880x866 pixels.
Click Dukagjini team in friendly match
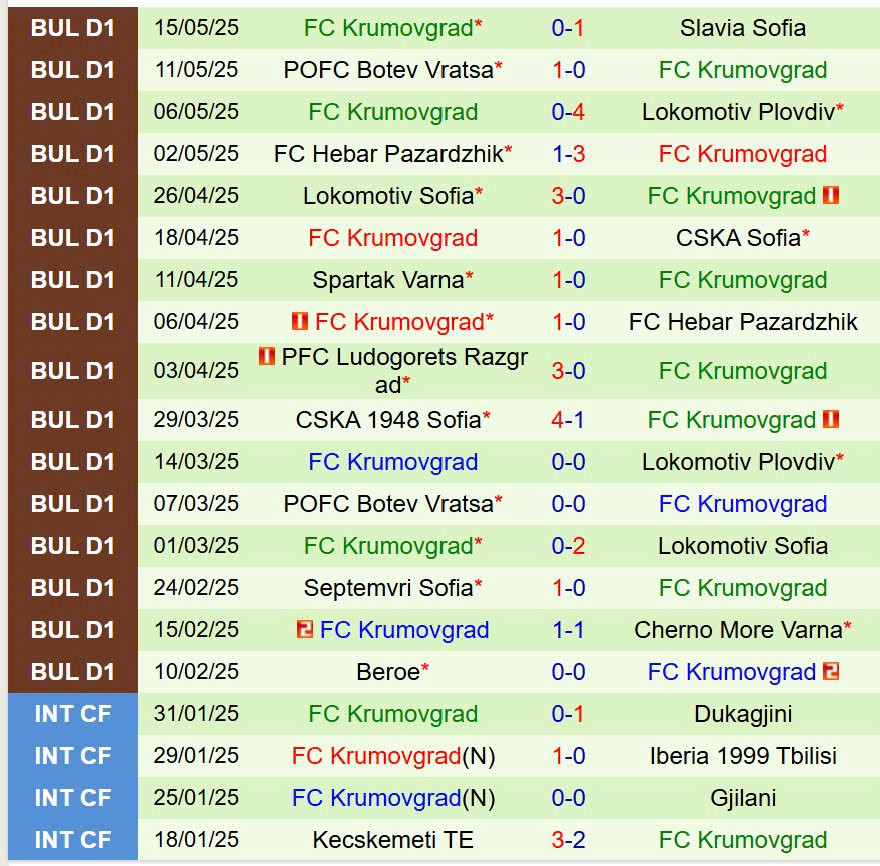tap(742, 714)
